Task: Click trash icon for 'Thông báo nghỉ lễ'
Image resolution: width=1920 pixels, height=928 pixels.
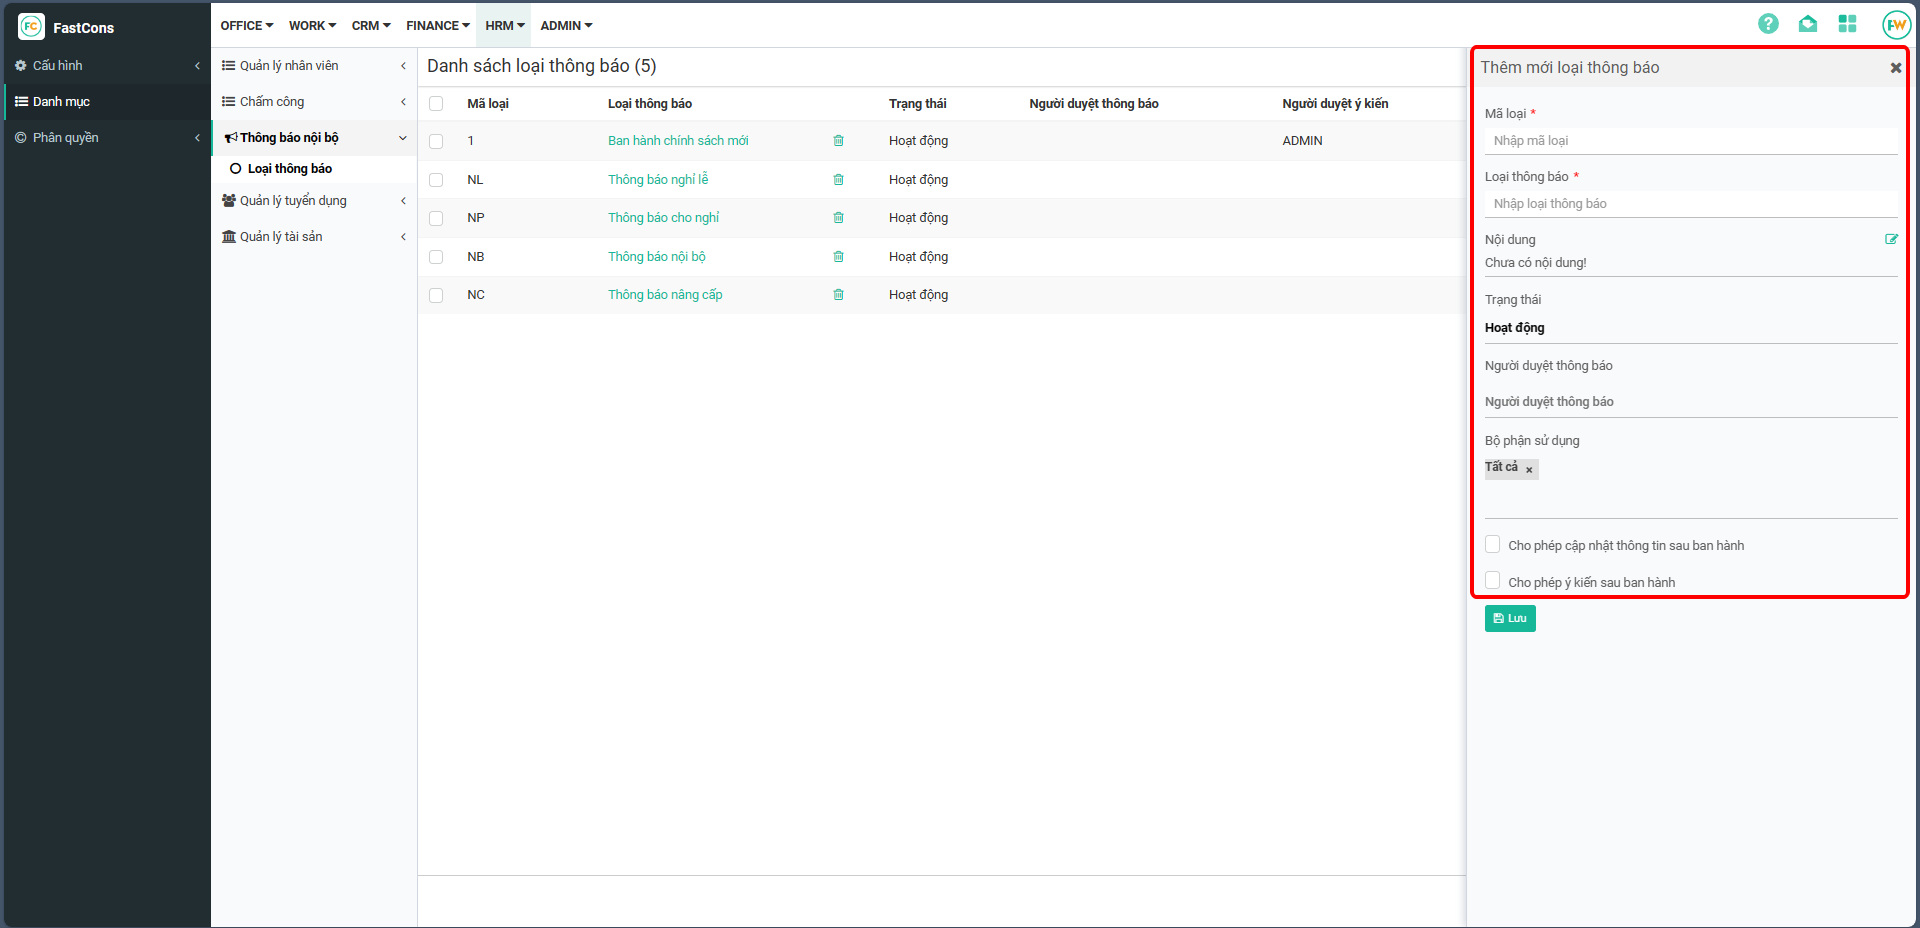Action: [838, 180]
